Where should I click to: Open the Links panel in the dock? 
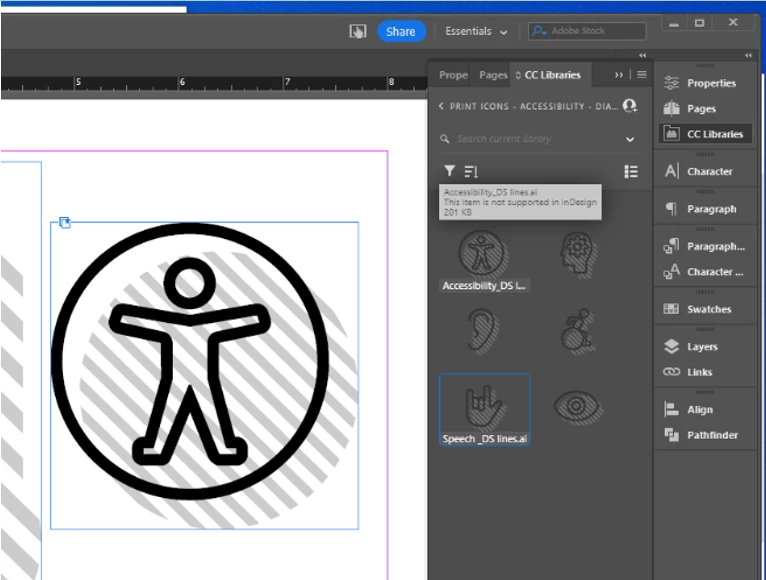(x=703, y=372)
